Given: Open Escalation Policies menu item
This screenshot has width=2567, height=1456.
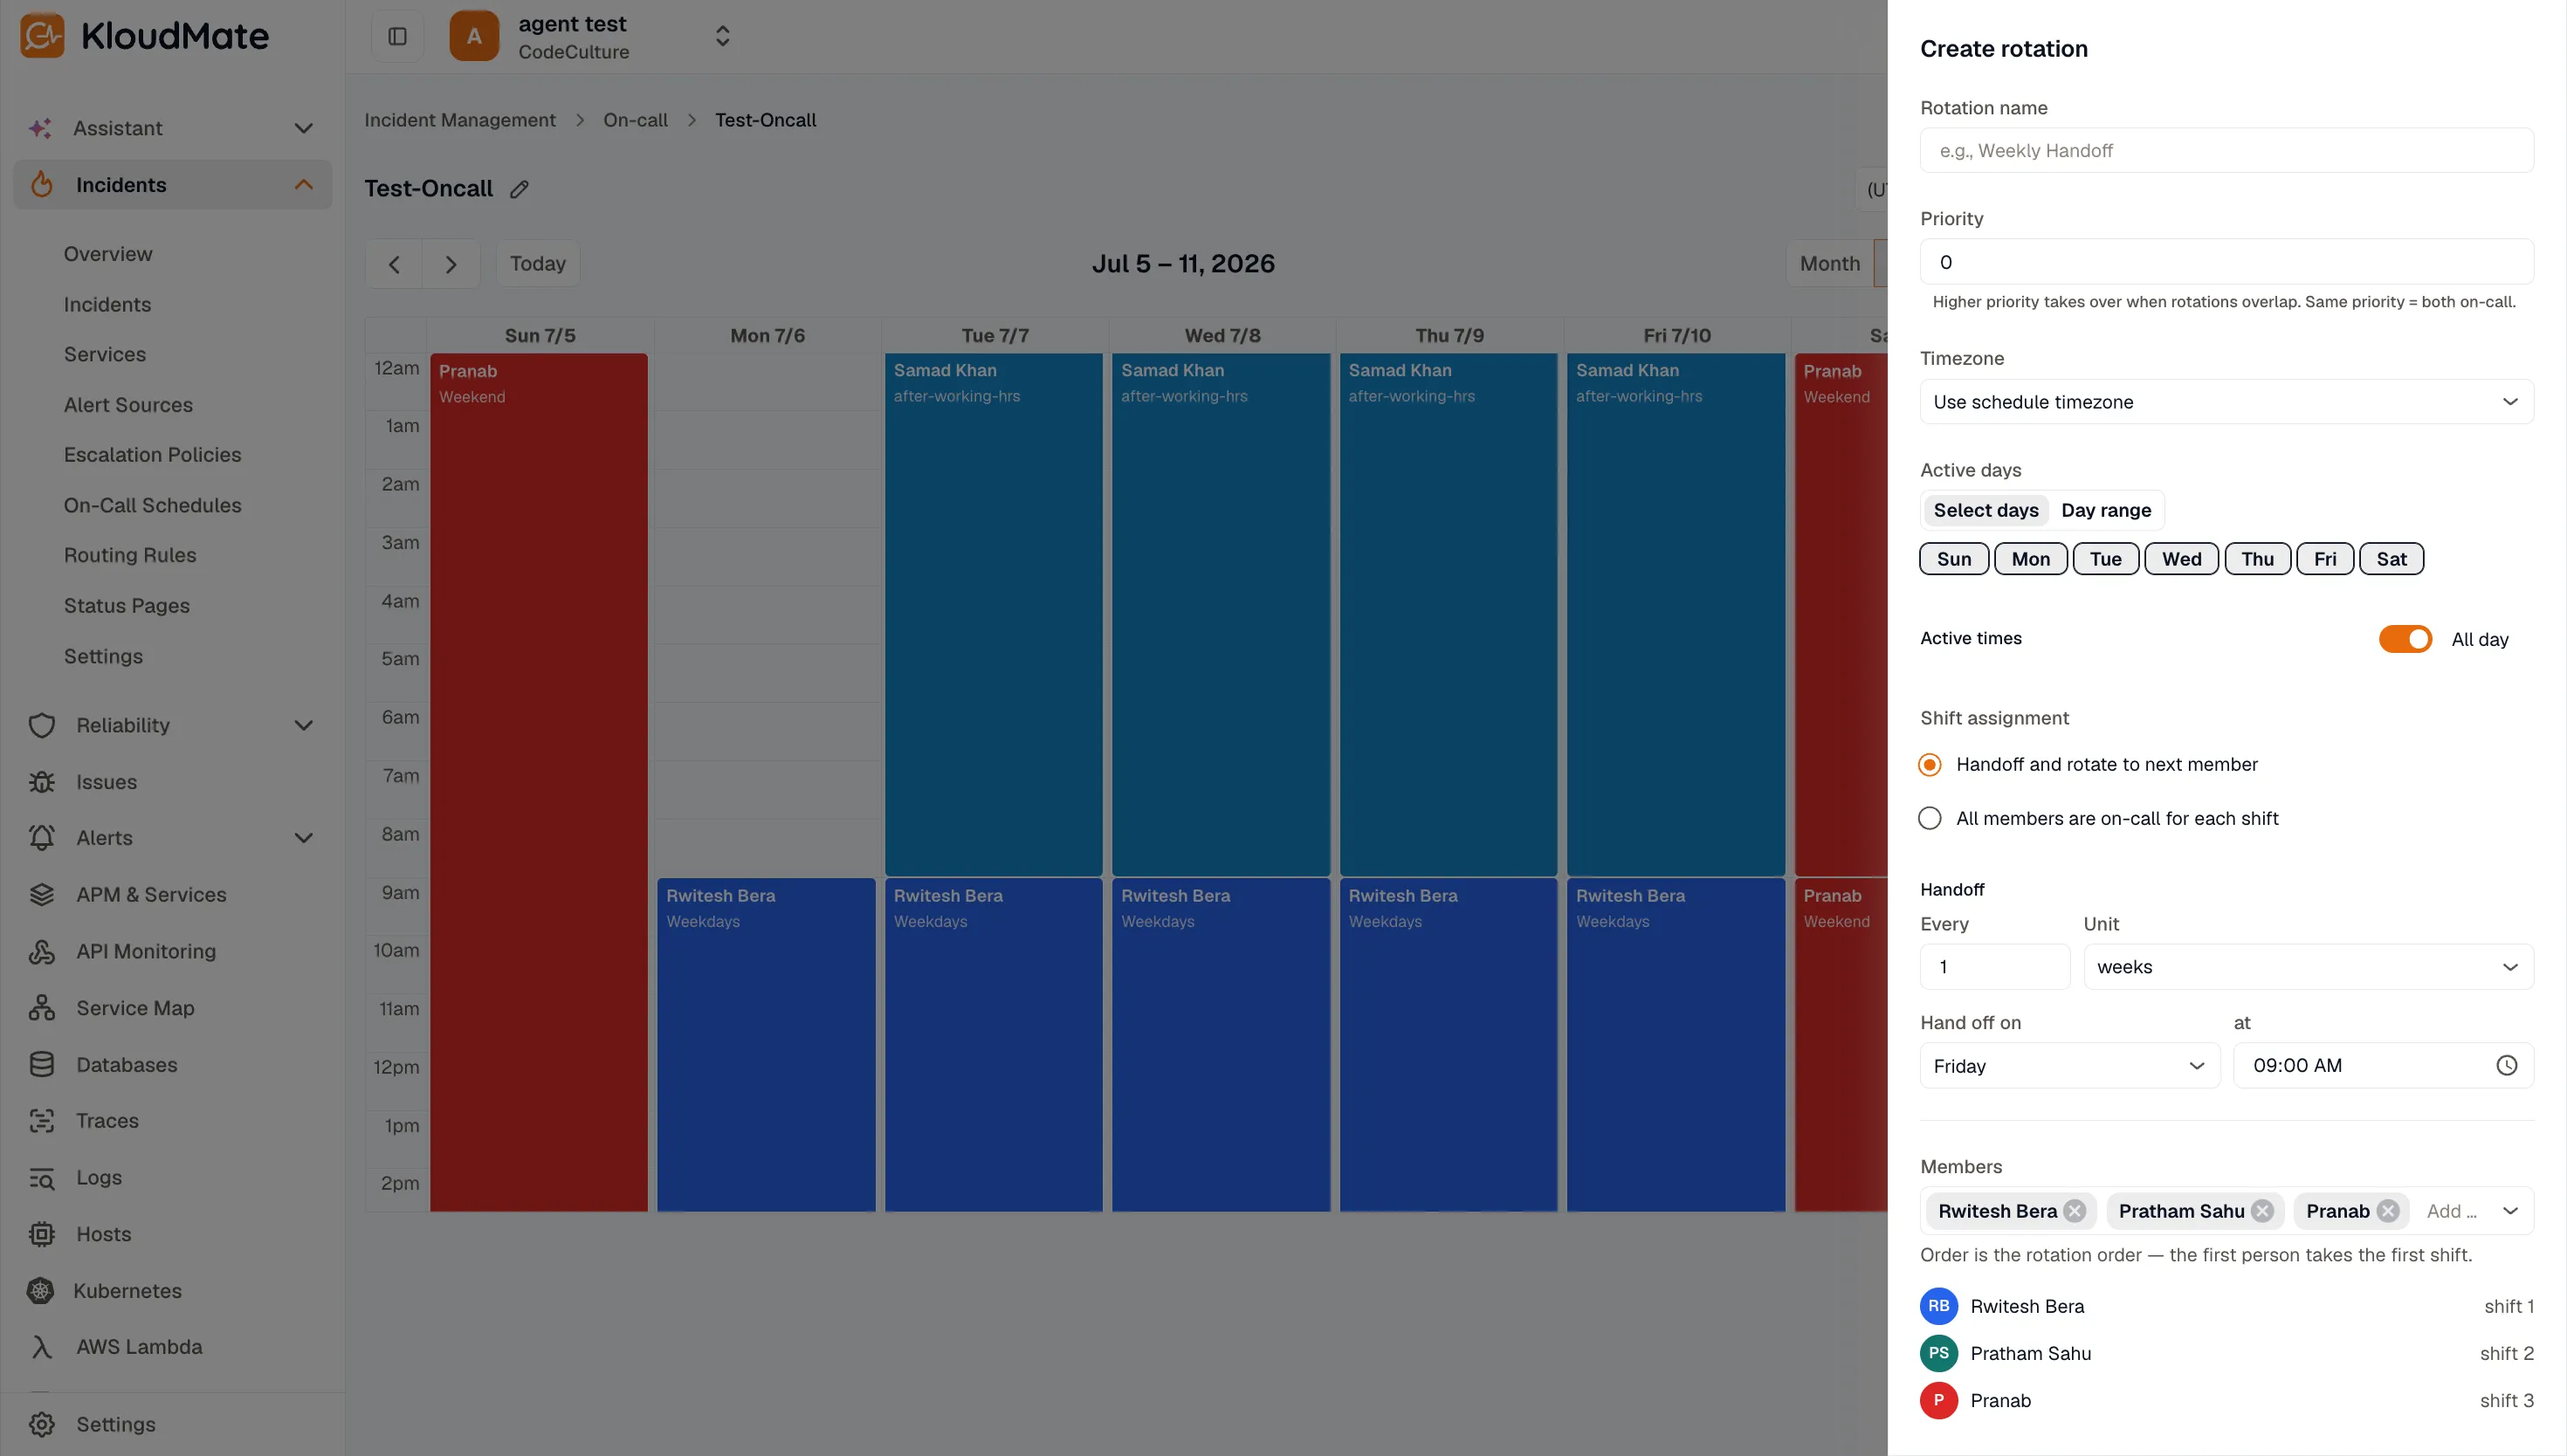Looking at the screenshot, I should 152,455.
